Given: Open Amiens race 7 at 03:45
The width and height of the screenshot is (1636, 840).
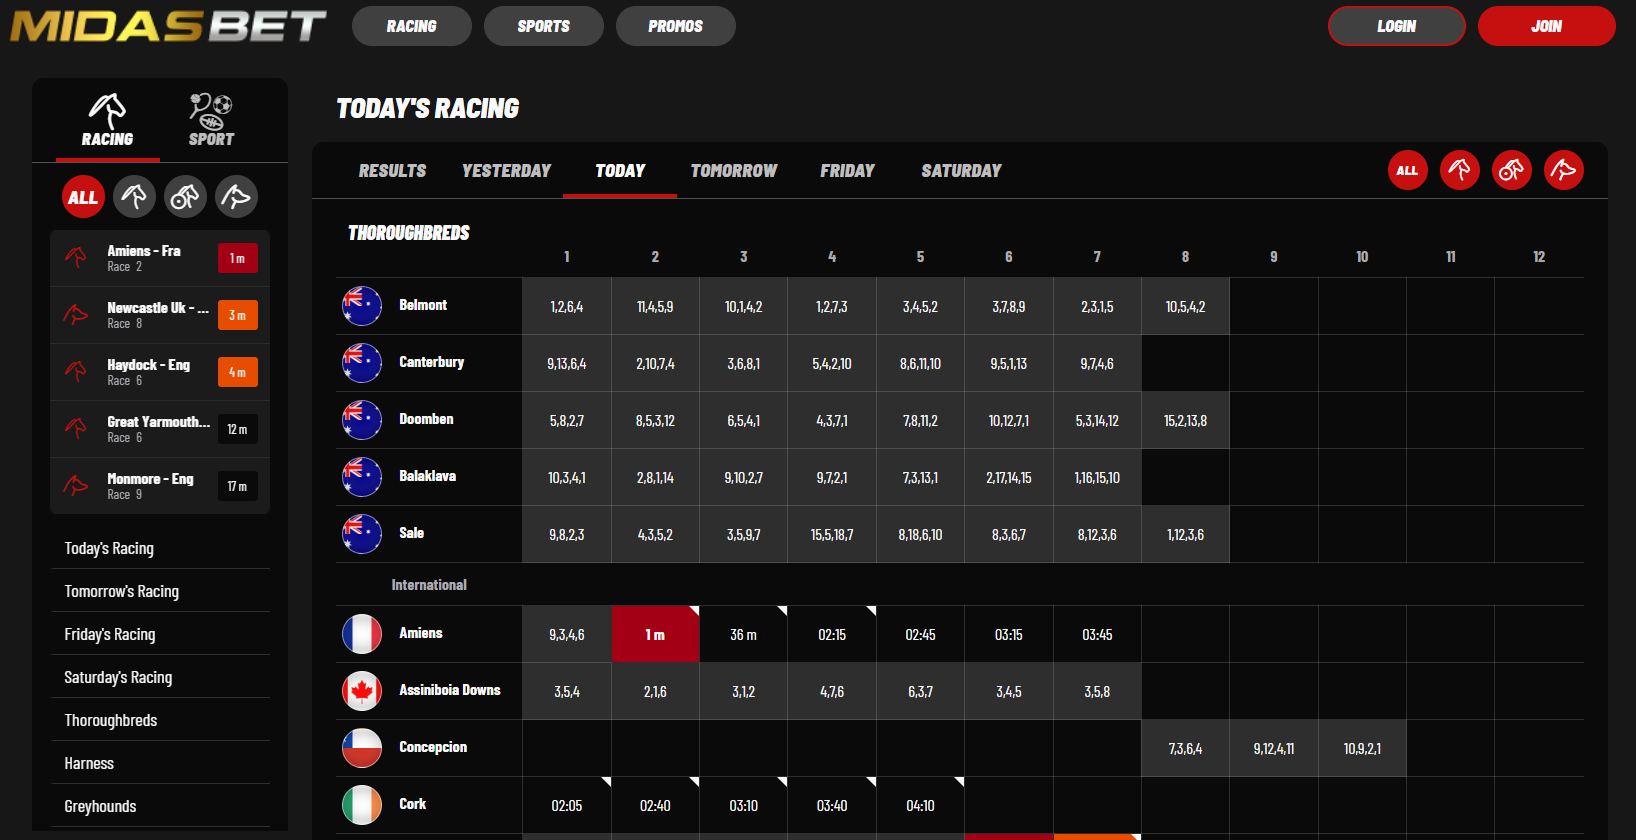Looking at the screenshot, I should click(1097, 634).
